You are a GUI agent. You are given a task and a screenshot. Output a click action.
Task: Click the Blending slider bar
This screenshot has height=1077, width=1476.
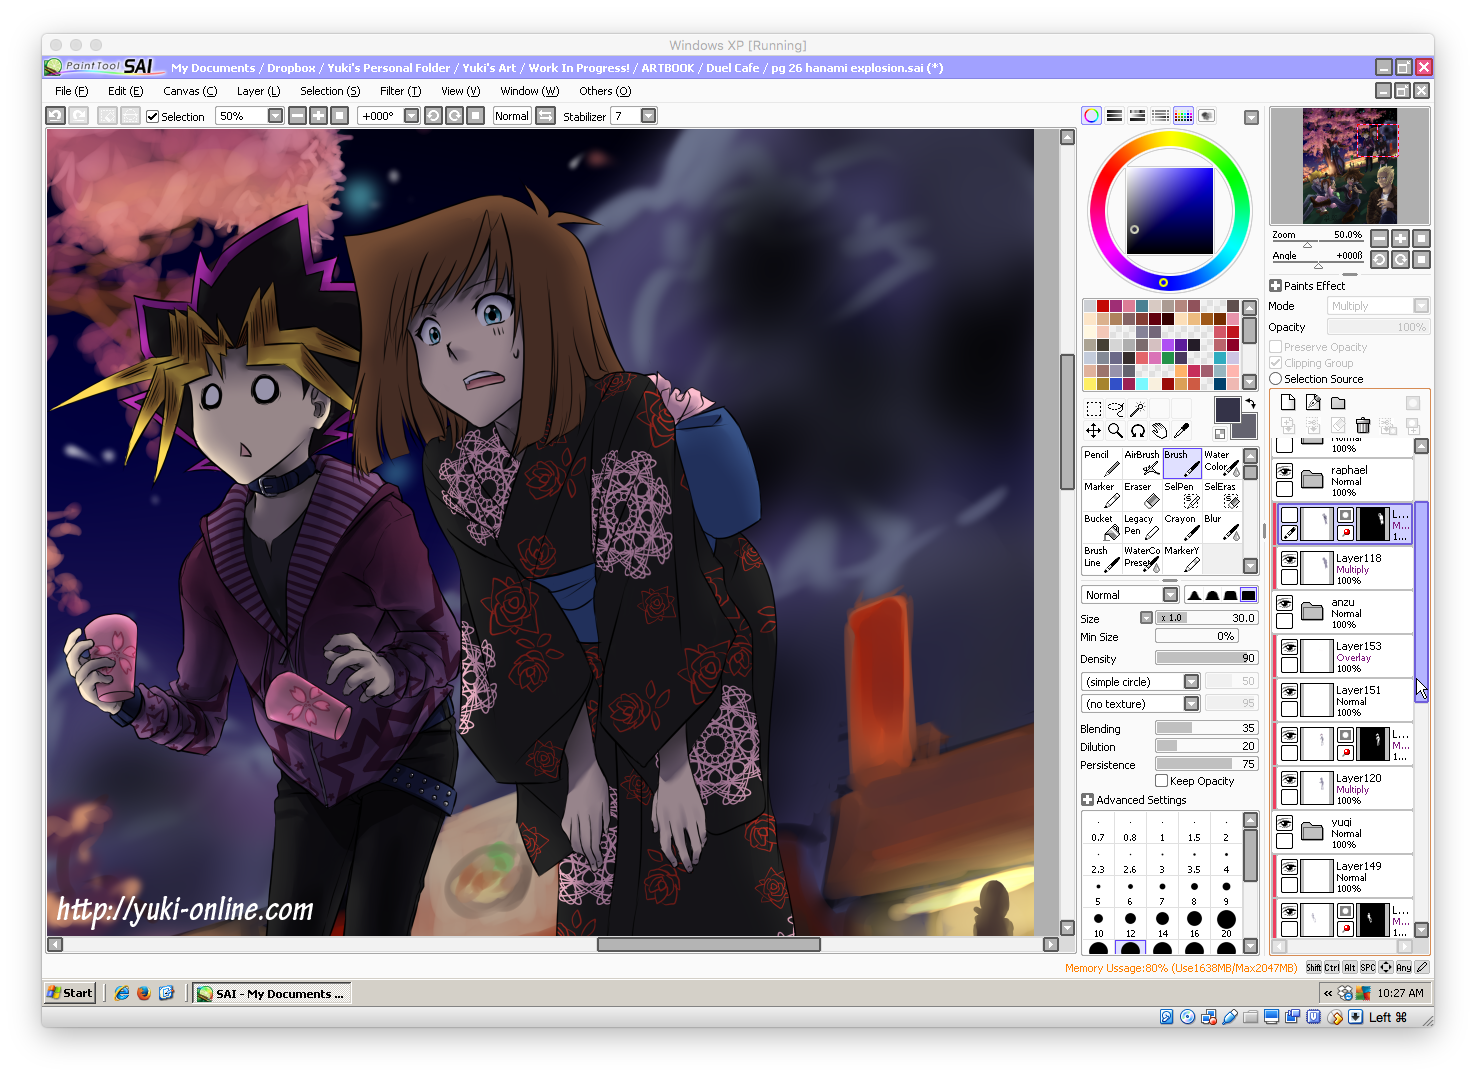click(1206, 728)
